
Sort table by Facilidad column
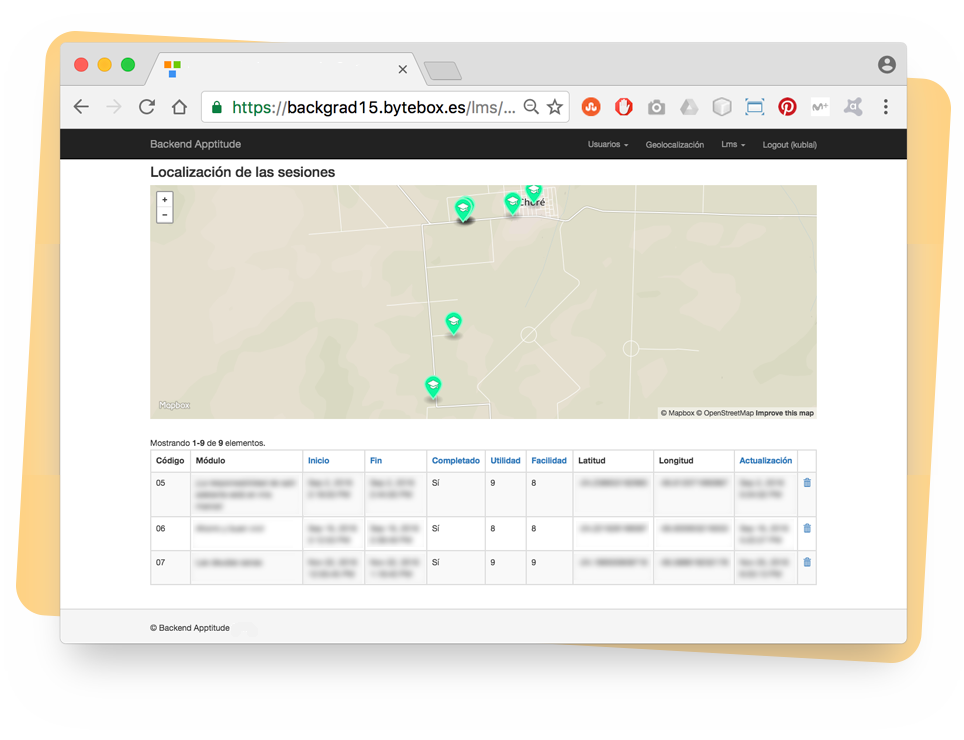pos(549,460)
